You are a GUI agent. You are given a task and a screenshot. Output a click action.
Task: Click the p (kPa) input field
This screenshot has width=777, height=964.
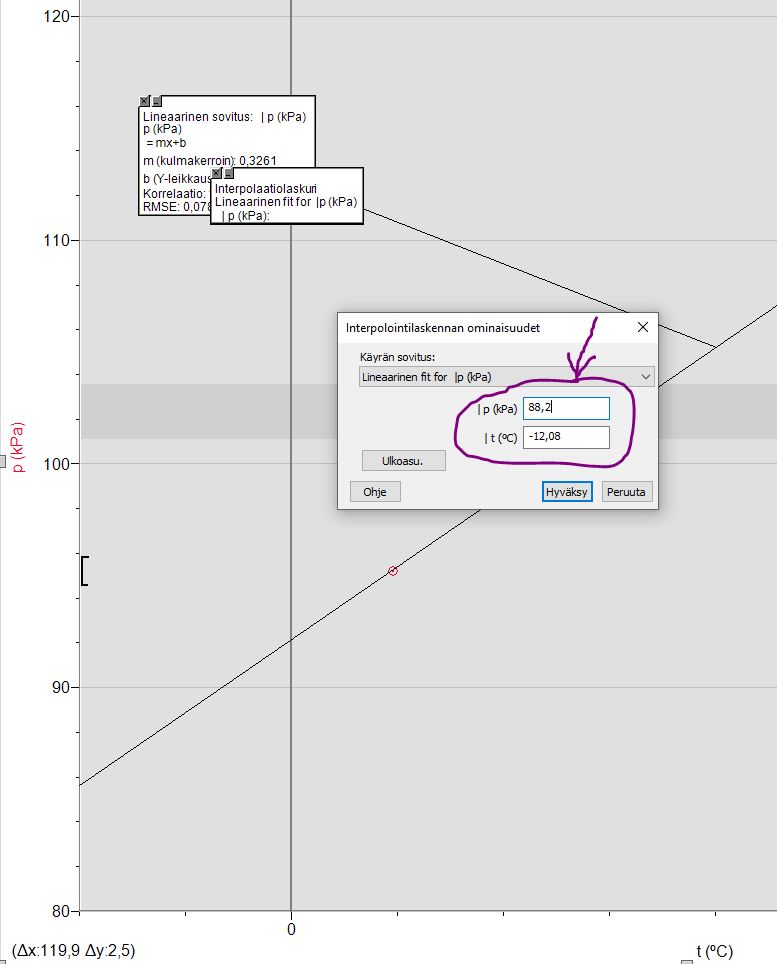pos(566,408)
